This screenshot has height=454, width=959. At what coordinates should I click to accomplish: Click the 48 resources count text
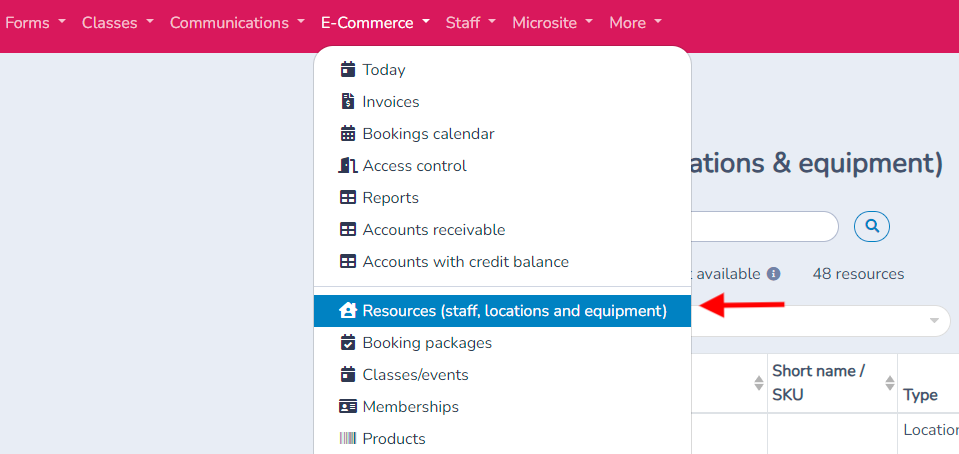click(x=858, y=274)
